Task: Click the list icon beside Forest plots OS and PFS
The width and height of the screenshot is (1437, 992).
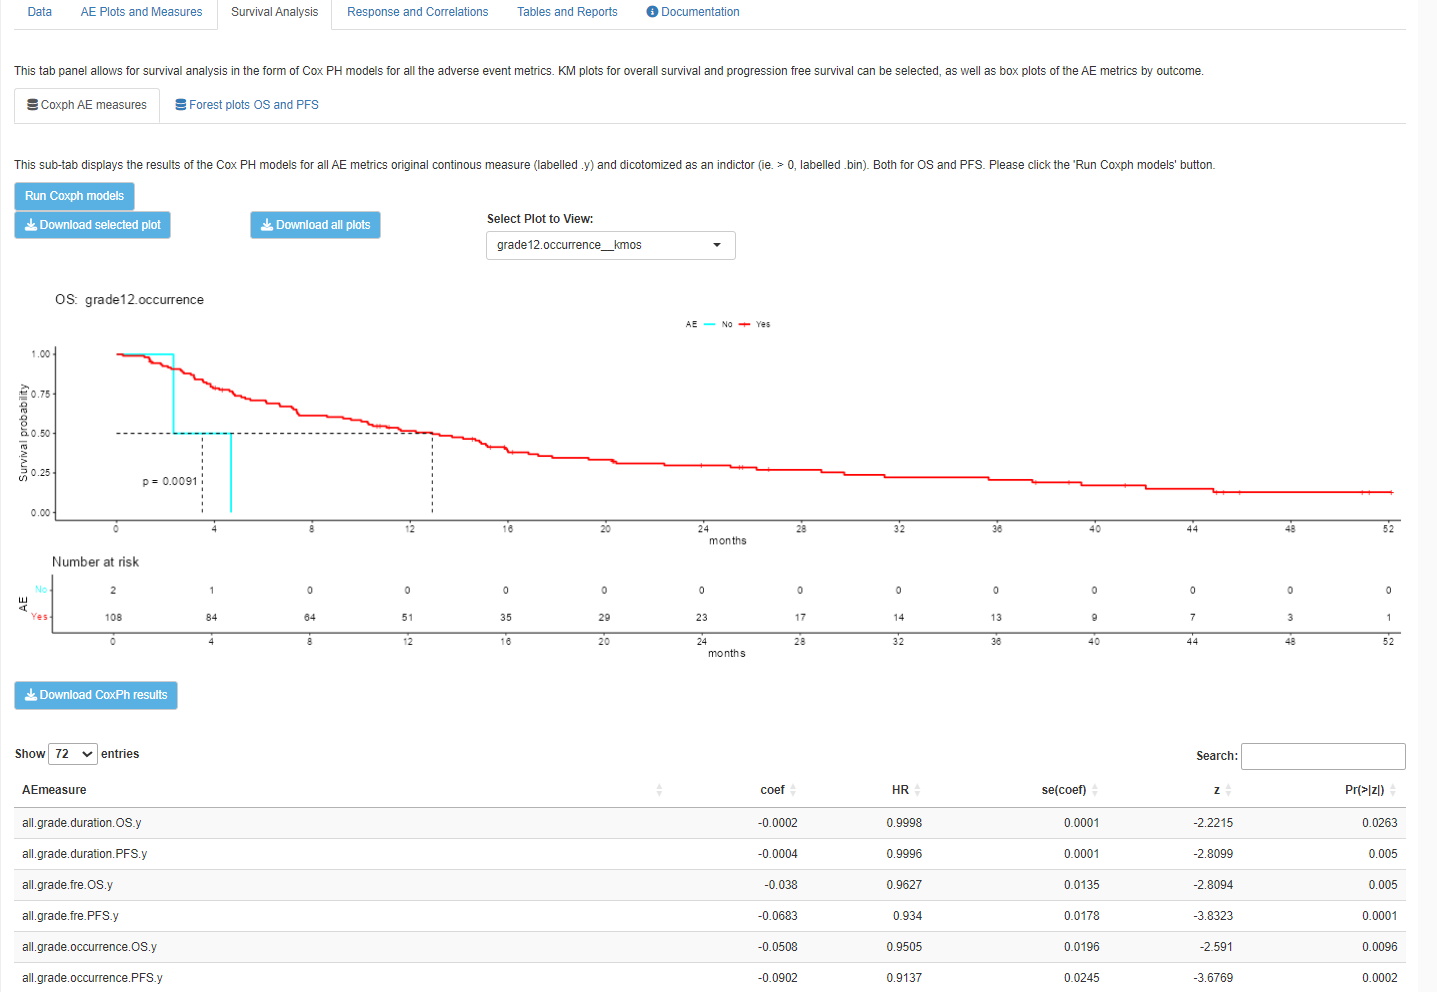Action: pos(180,104)
